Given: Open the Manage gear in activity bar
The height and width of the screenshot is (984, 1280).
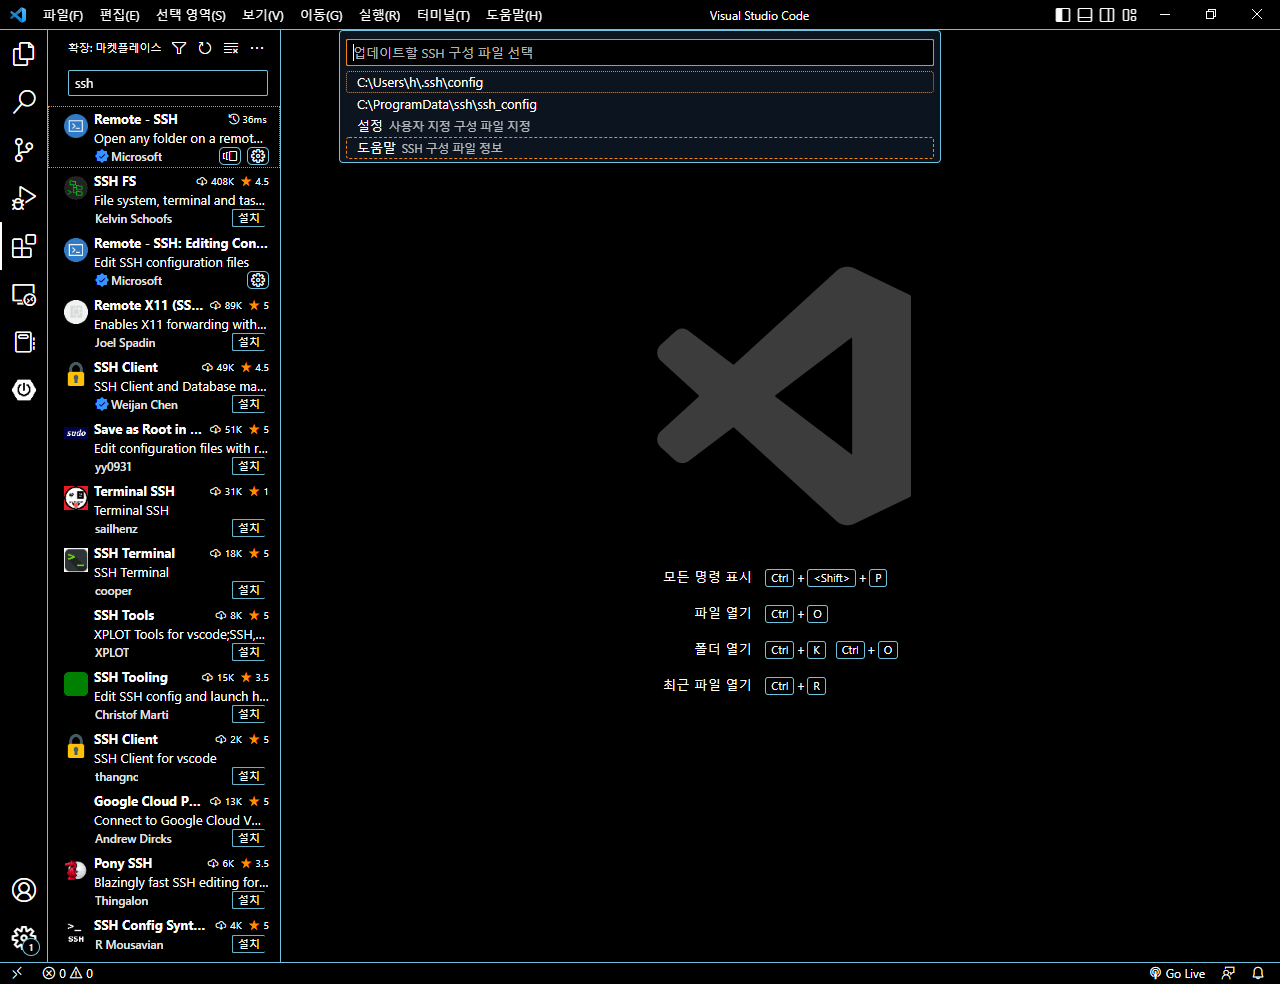Looking at the screenshot, I should [x=24, y=938].
